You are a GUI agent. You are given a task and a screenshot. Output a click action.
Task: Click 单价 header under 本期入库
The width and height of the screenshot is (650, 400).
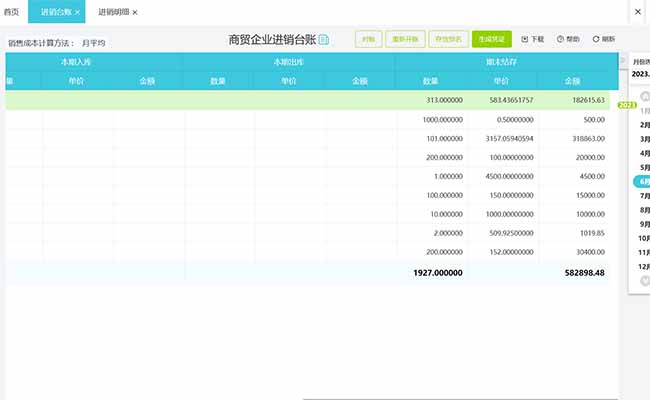coord(76,81)
